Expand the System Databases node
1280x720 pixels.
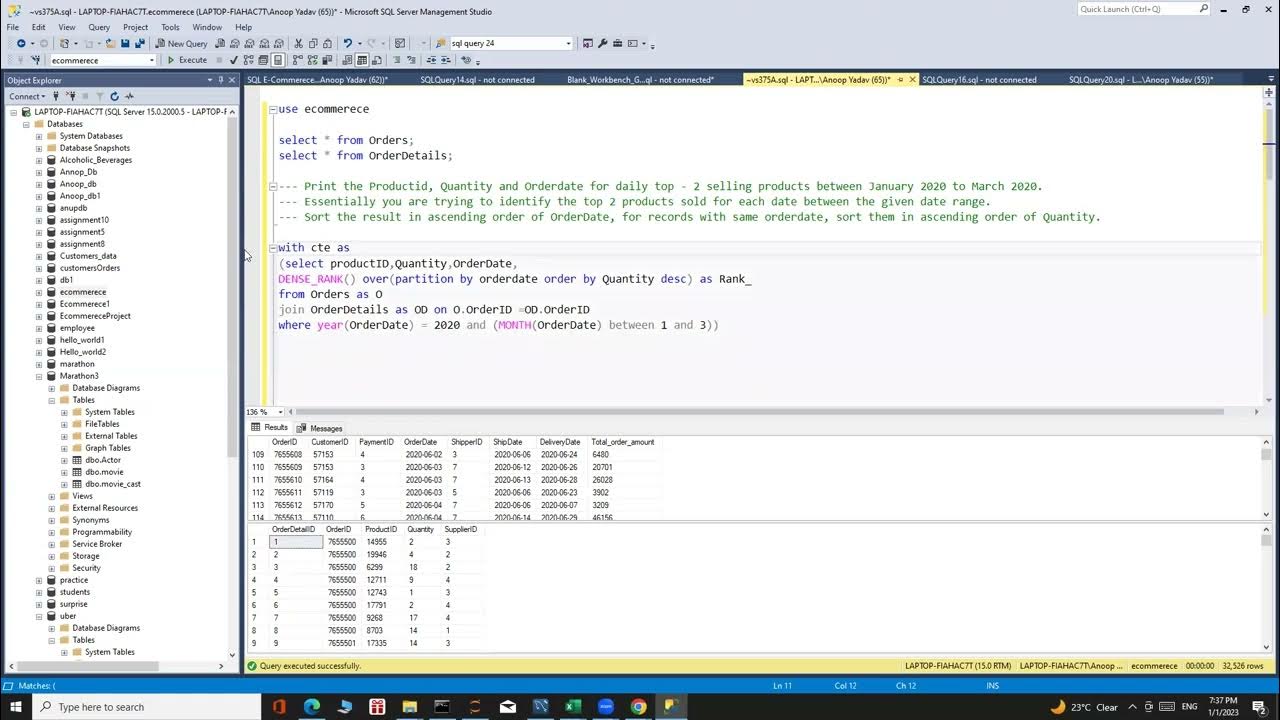pos(39,136)
